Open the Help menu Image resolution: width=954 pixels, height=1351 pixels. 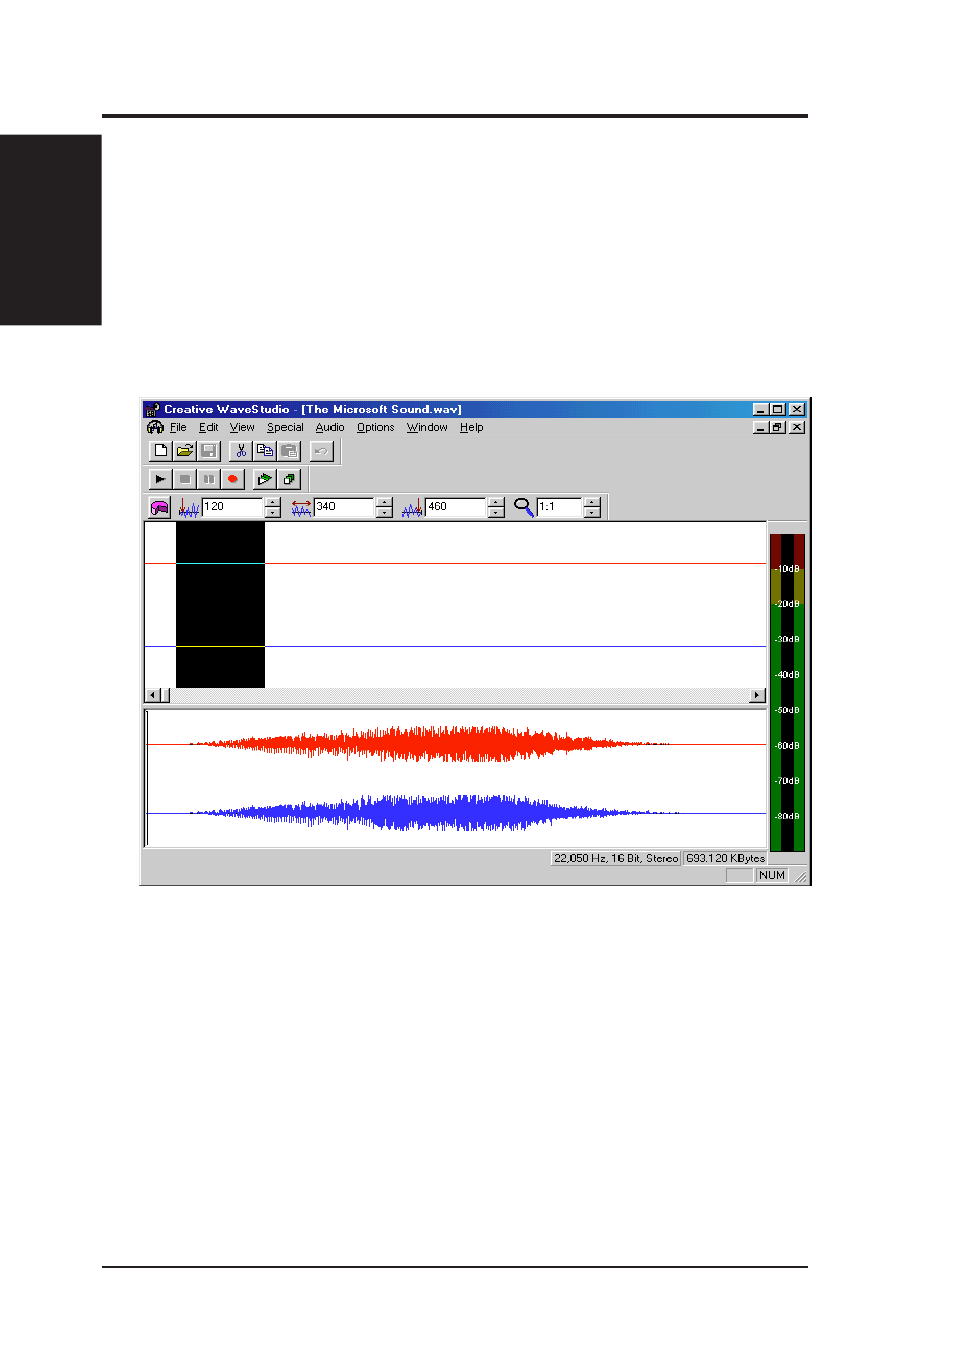(472, 427)
